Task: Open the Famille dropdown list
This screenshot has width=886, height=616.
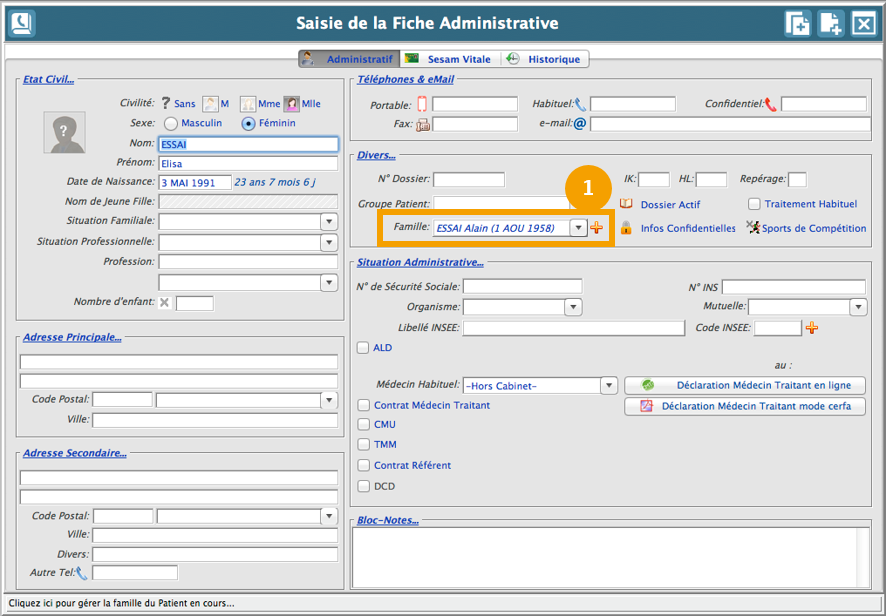Action: (577, 228)
